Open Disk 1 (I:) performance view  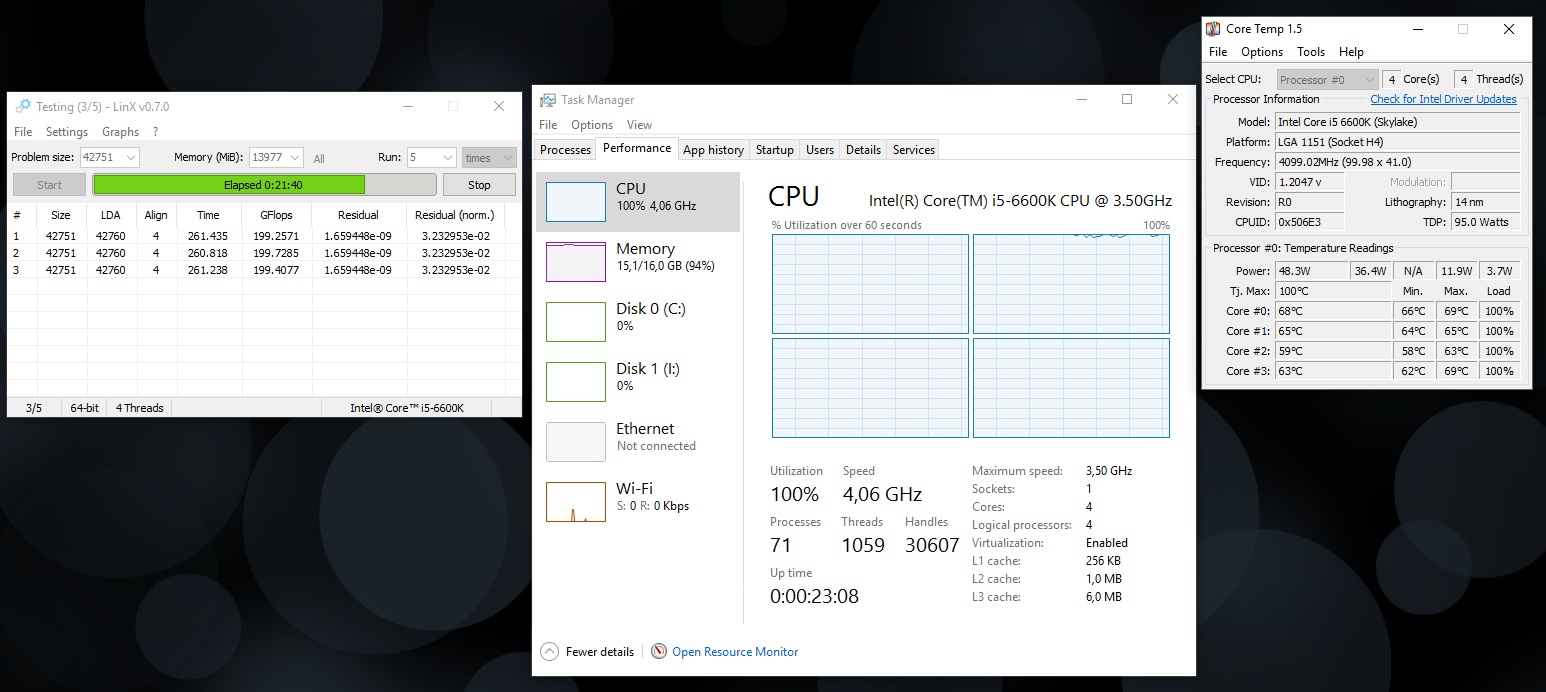pos(640,382)
